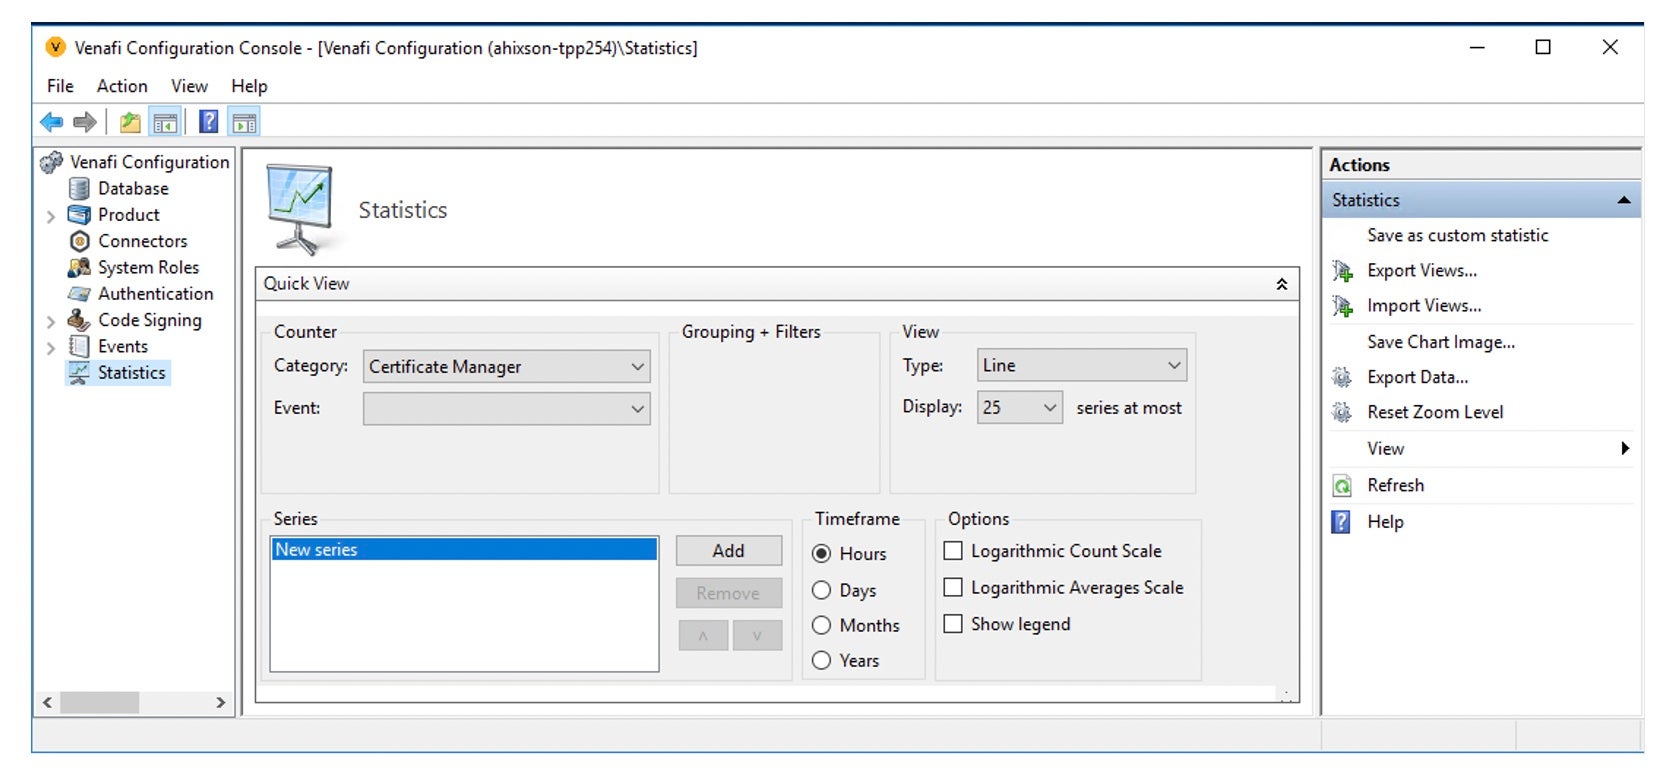Click Export Views action icon
Screen dimensions: 1673x777
(1342, 270)
